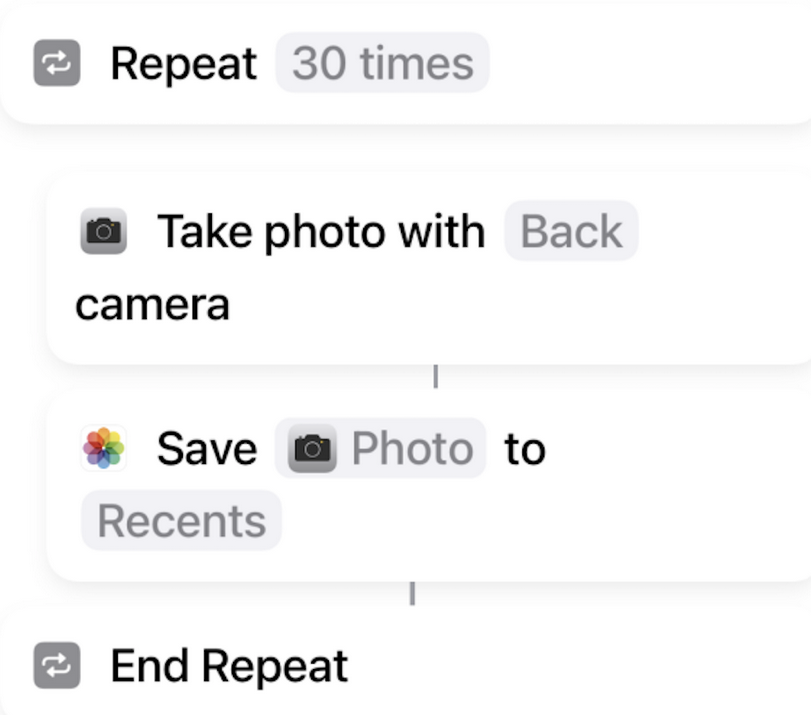This screenshot has width=811, height=715.
Task: Click the small camera icon inside Photo token
Action: (x=312, y=449)
